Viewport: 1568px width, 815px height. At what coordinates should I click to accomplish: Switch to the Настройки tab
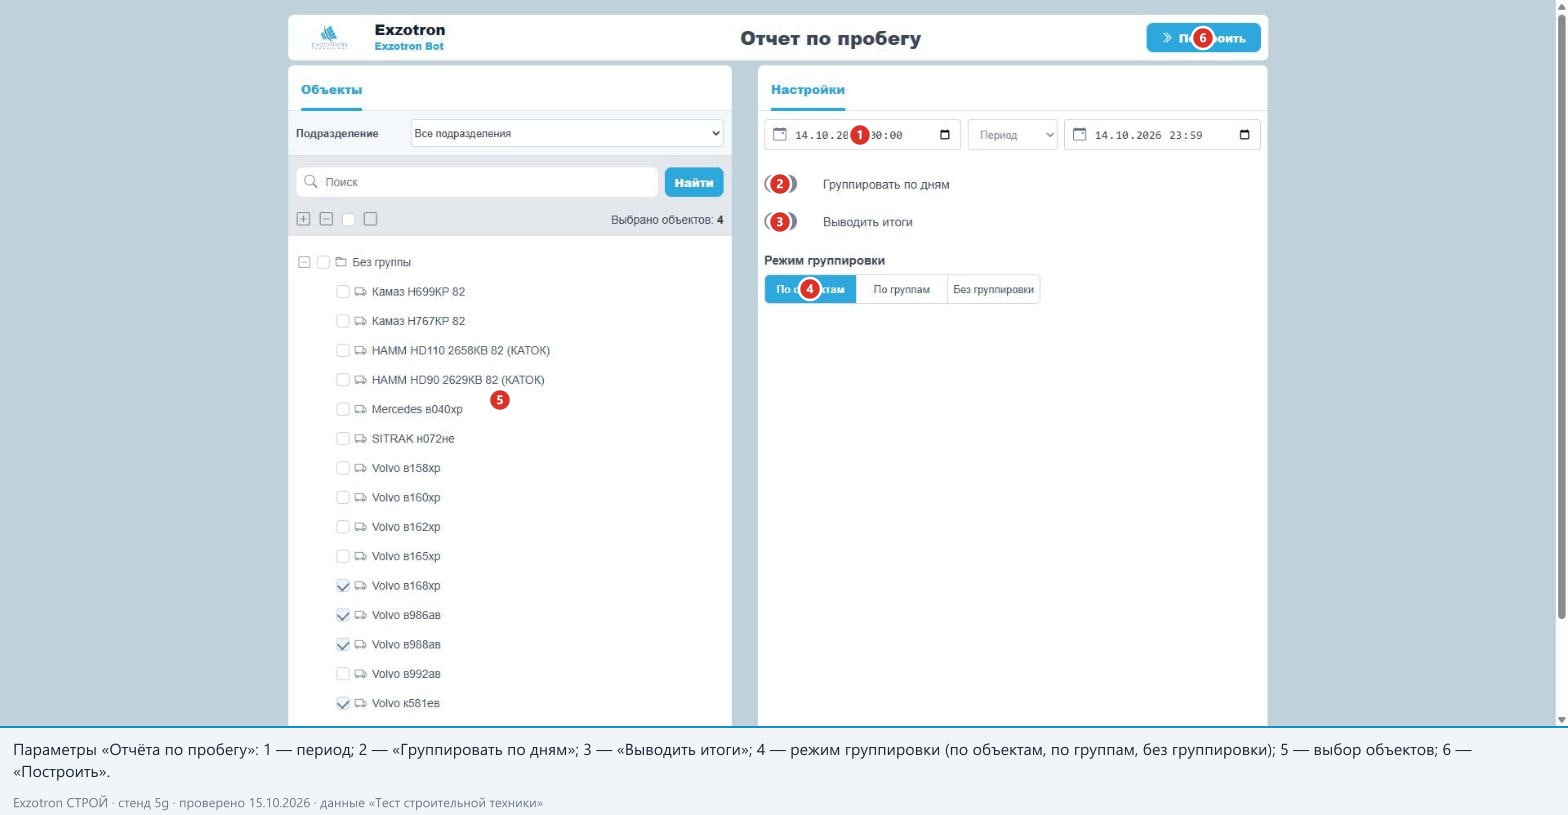pos(808,90)
